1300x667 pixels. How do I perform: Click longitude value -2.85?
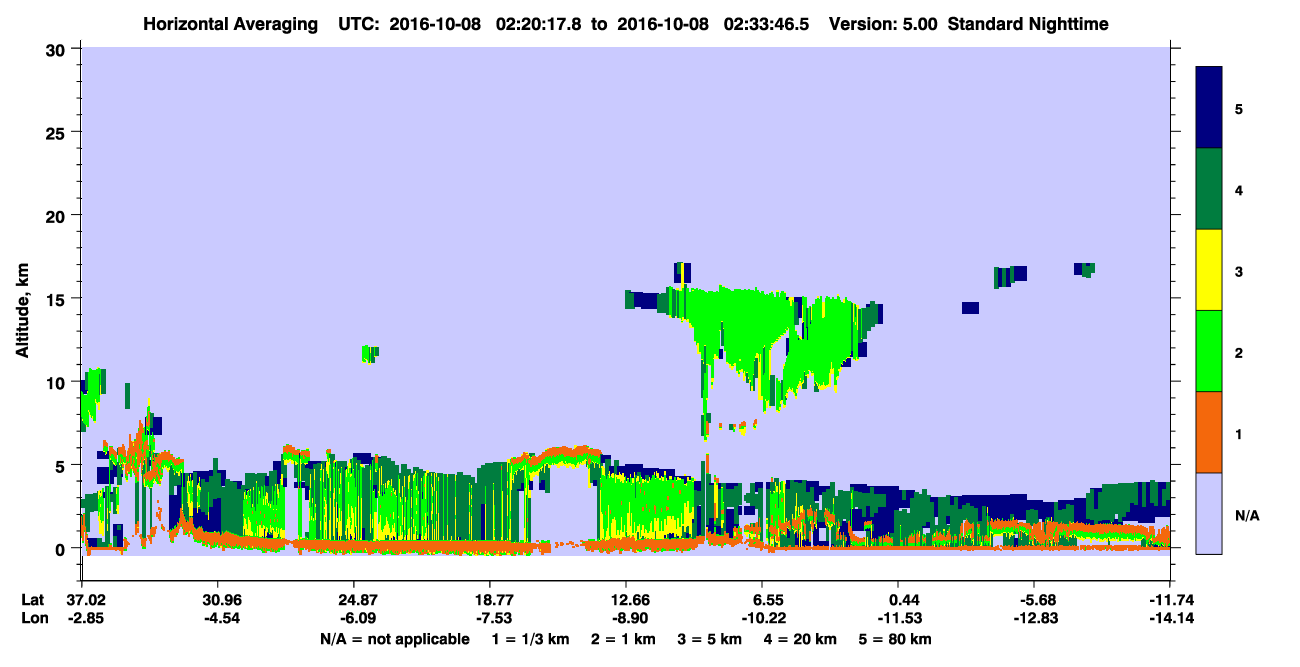(x=86, y=618)
